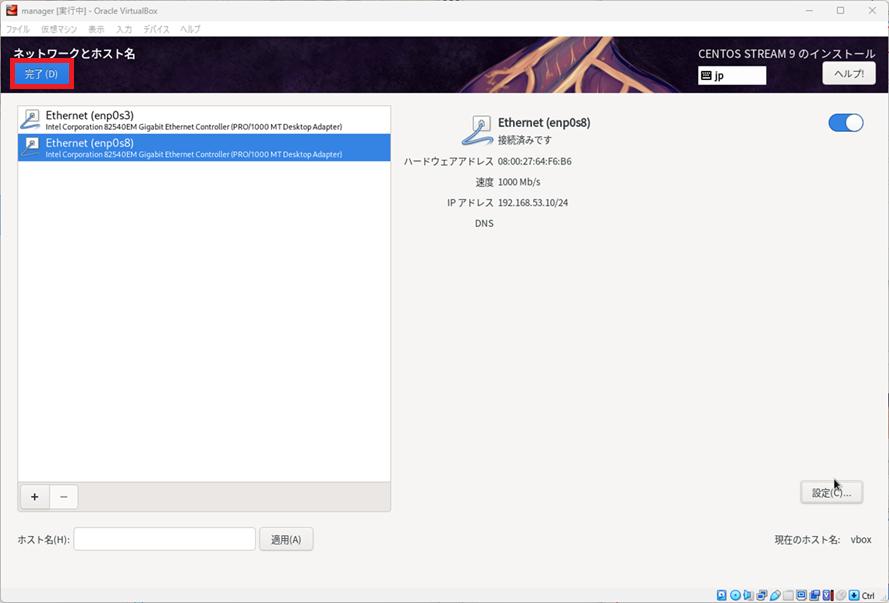
Task: Open the ヘルプ menu in the menu bar
Action: pos(190,29)
